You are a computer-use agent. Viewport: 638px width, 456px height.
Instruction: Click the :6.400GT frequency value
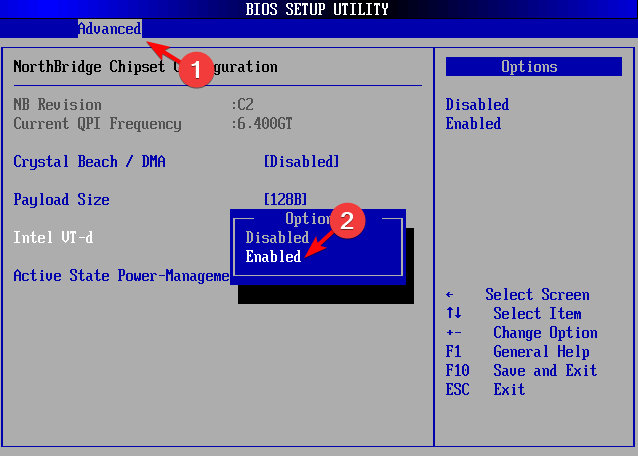coord(262,124)
